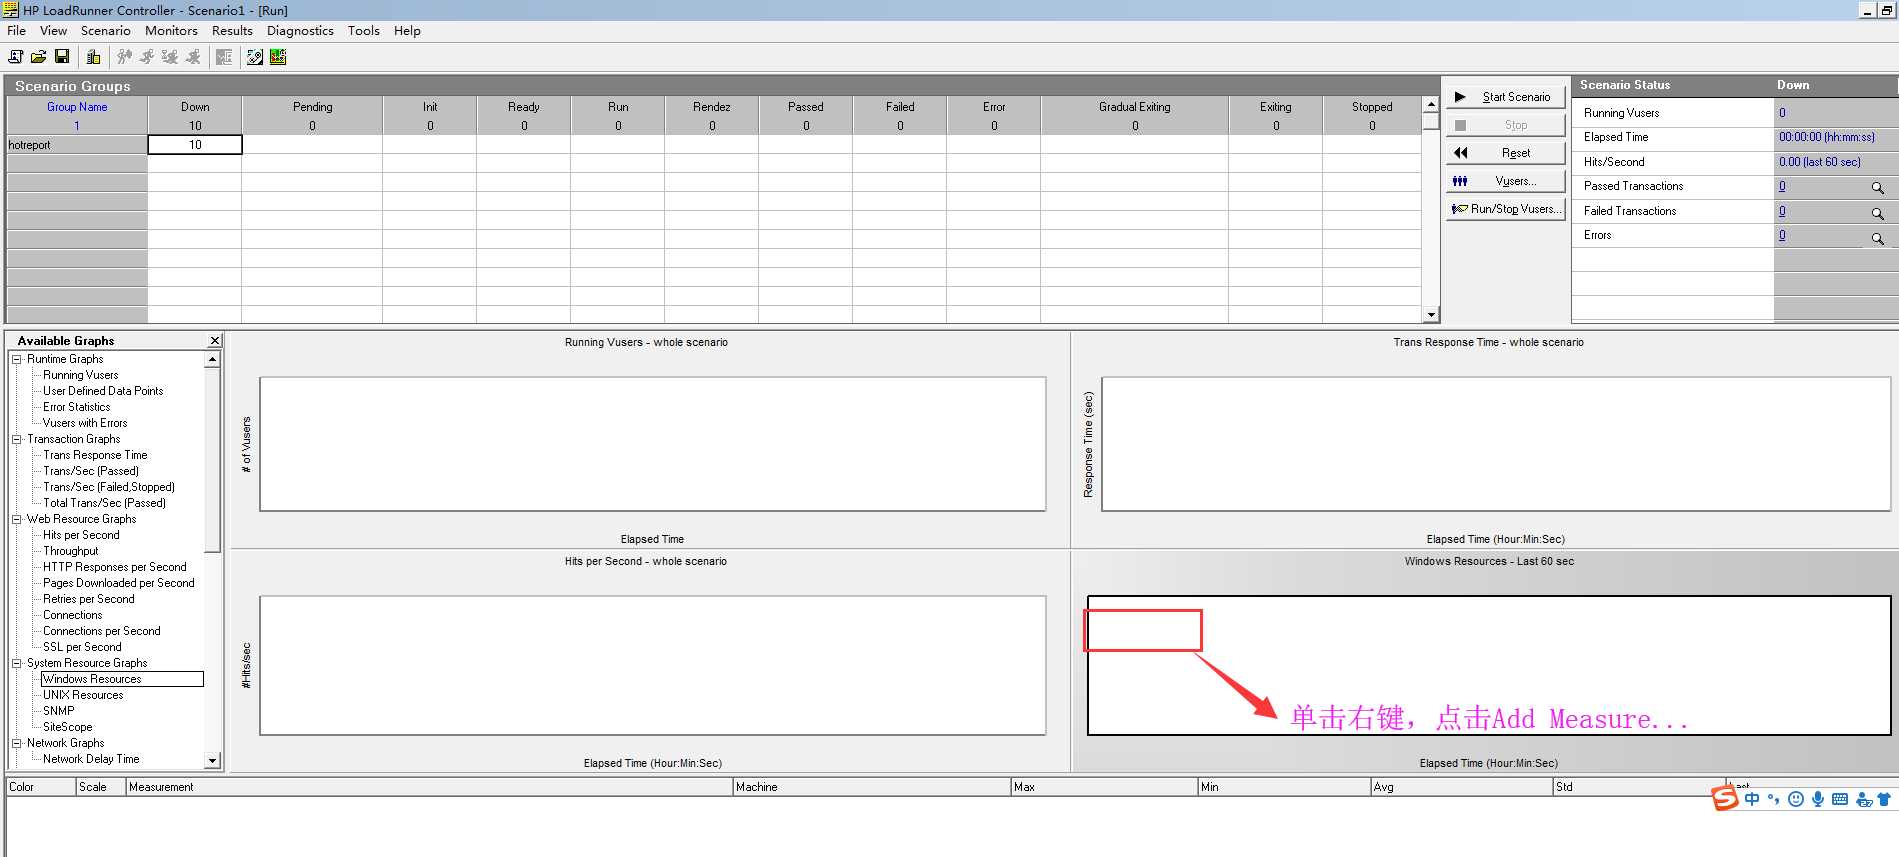The height and width of the screenshot is (857, 1899).
Task: Collapse the Web Resource Graphs node
Action: pos(17,519)
